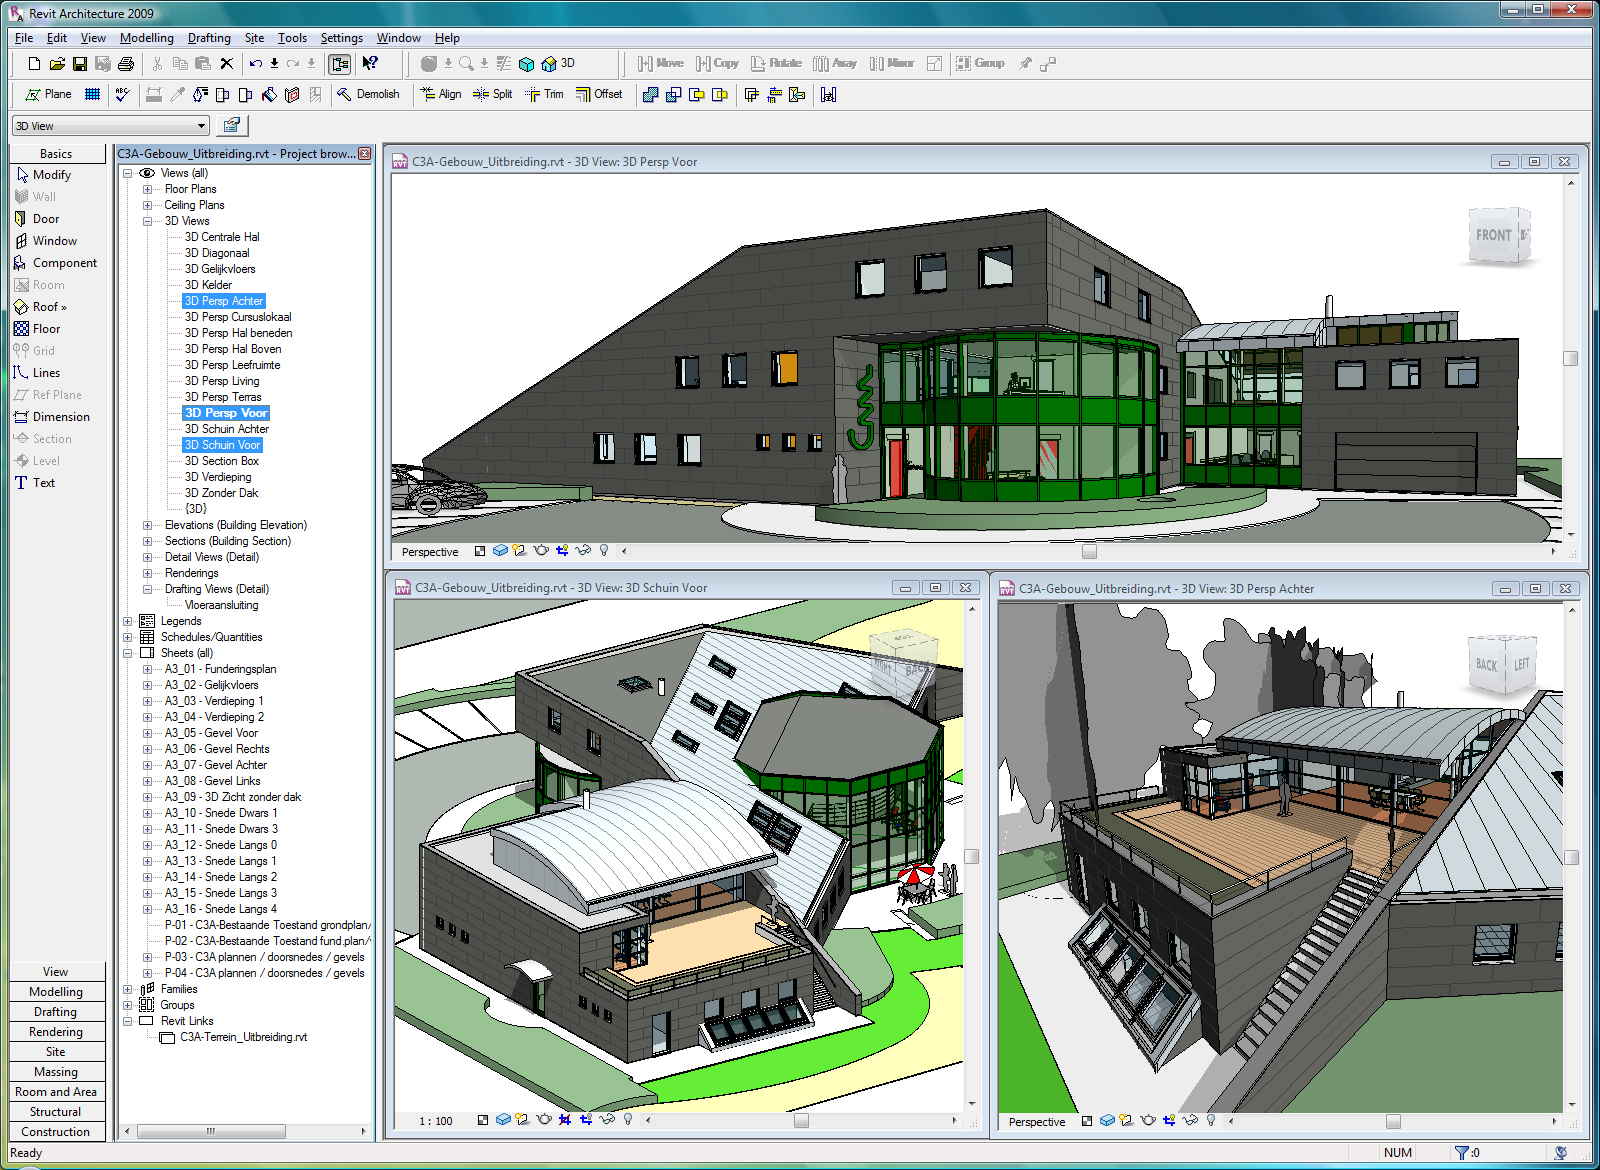This screenshot has width=1600, height=1170.
Task: Click Rendering teapot icon in Schuin Voor view
Action: point(544,1120)
